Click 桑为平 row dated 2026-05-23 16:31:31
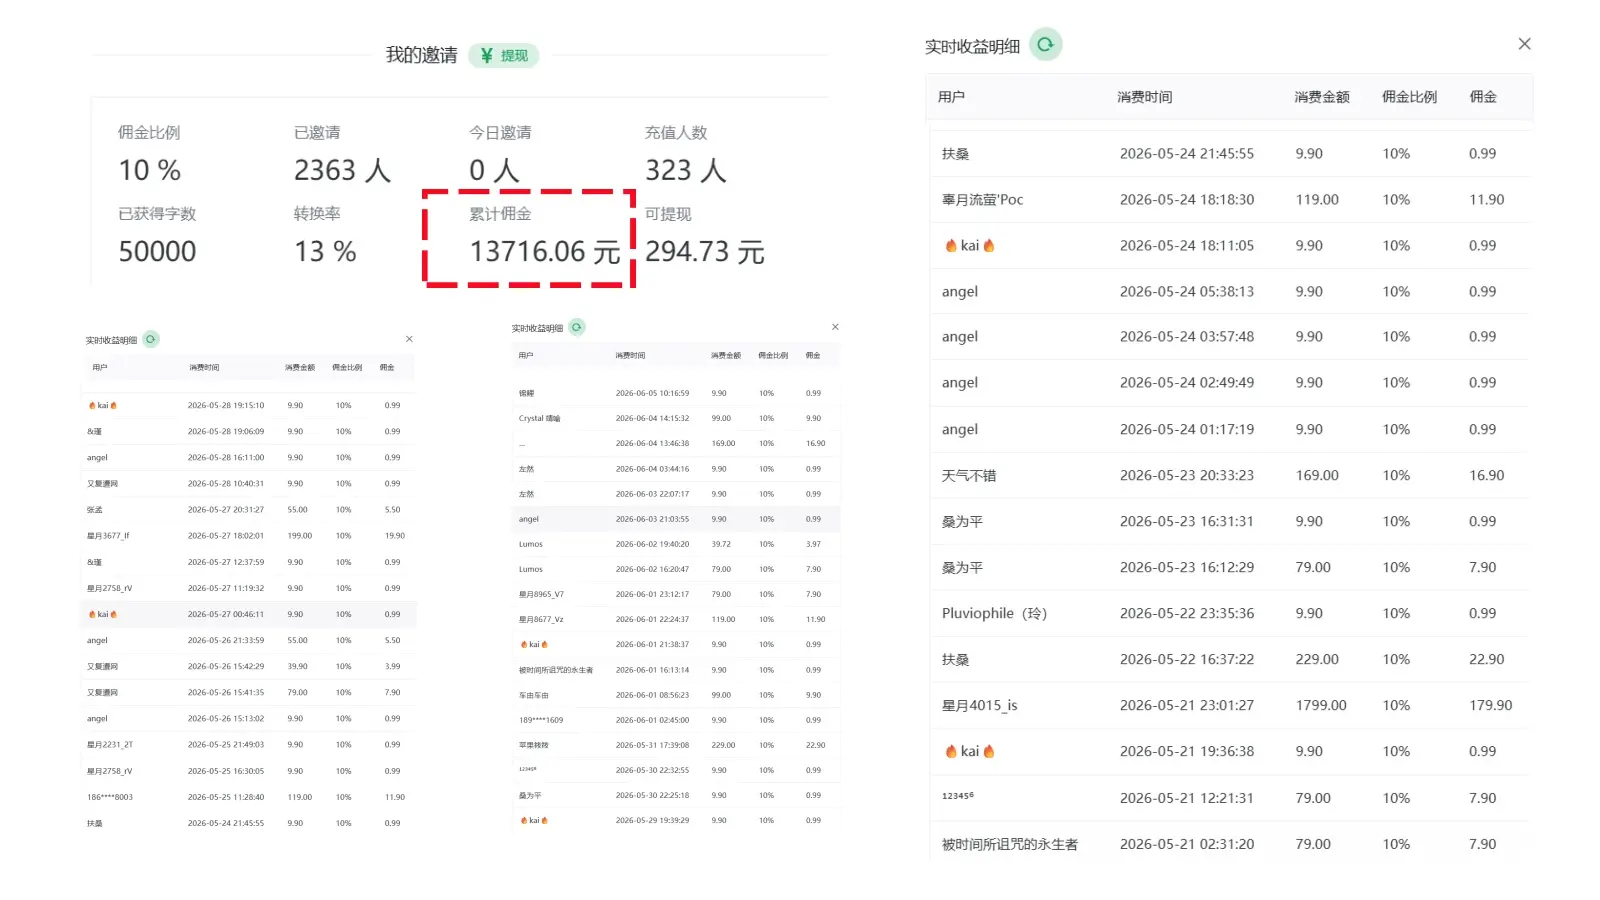This screenshot has width=1600, height=900. [1230, 522]
